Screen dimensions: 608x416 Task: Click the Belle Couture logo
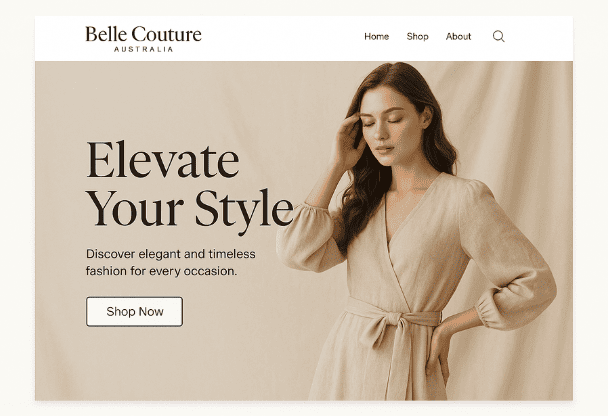pyautogui.click(x=143, y=34)
